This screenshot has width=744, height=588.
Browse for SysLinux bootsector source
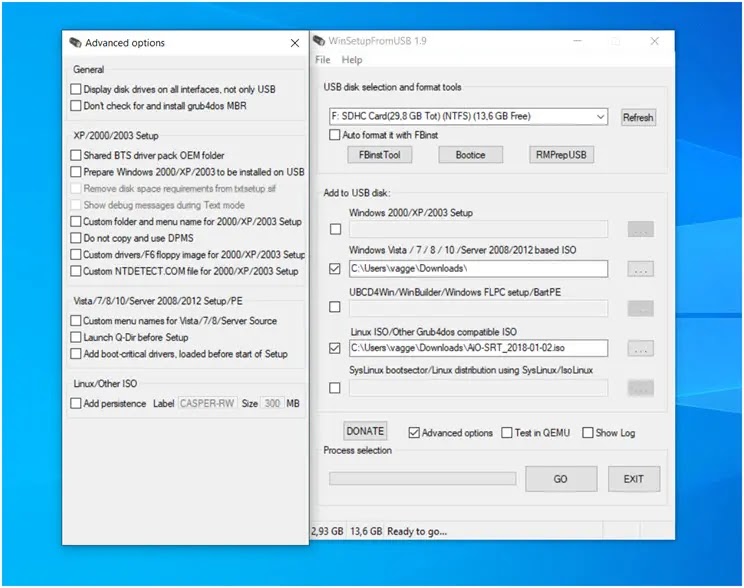click(x=641, y=388)
